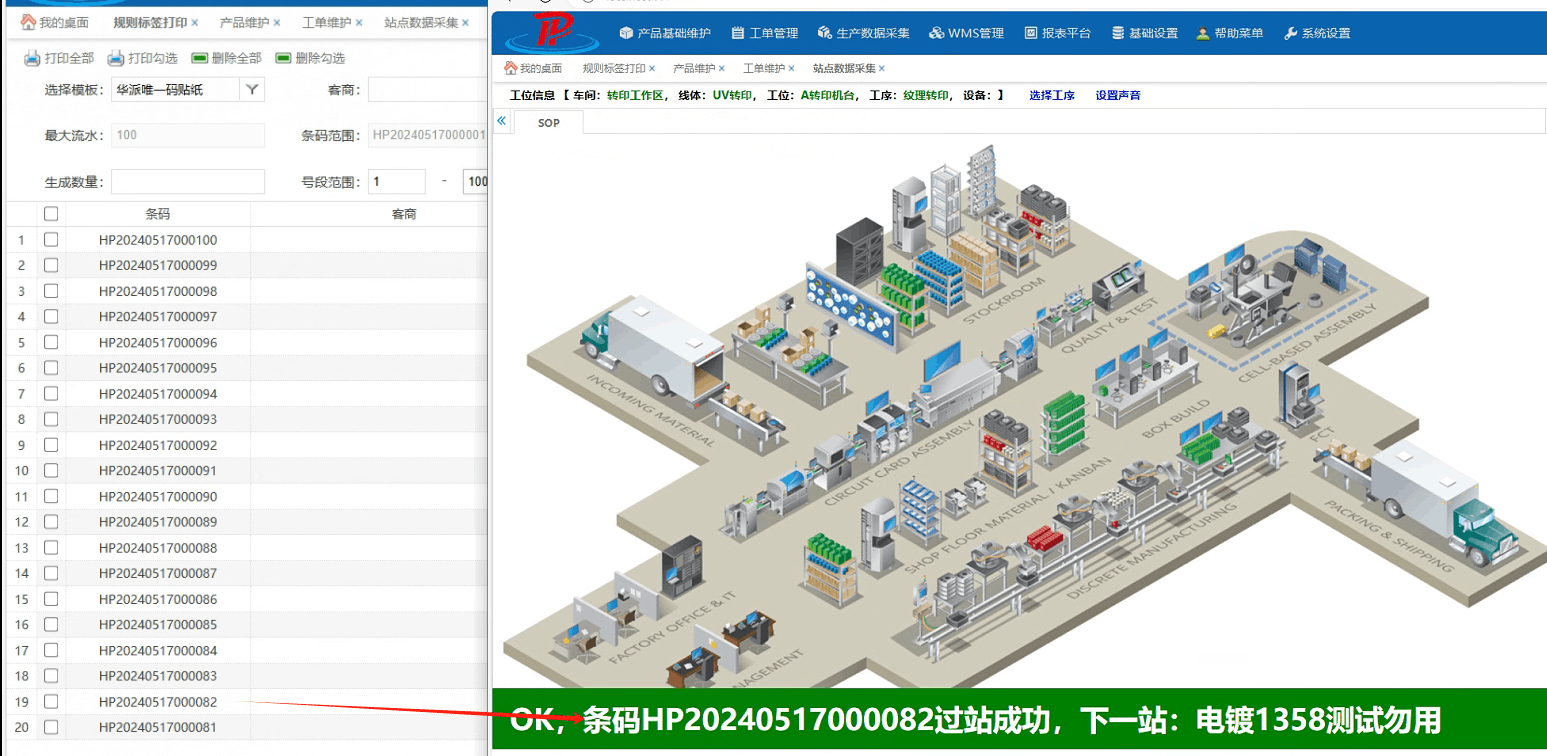This screenshot has width=1547, height=756.
Task: Tick the select-all checkbox in table header
Action: [x=51, y=214]
